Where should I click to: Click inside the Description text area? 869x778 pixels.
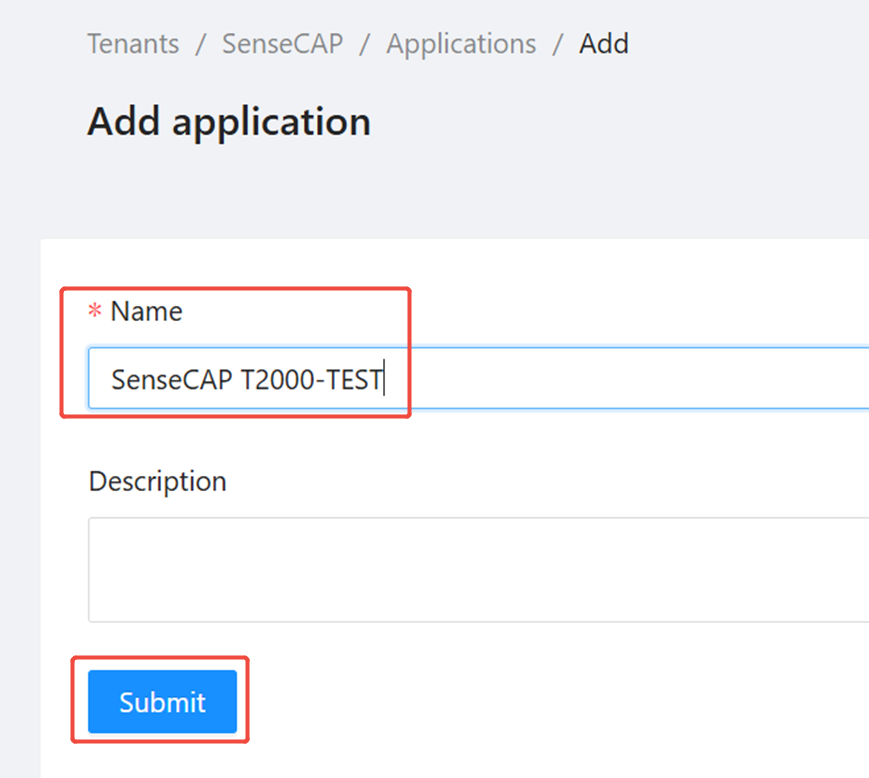coord(478,569)
